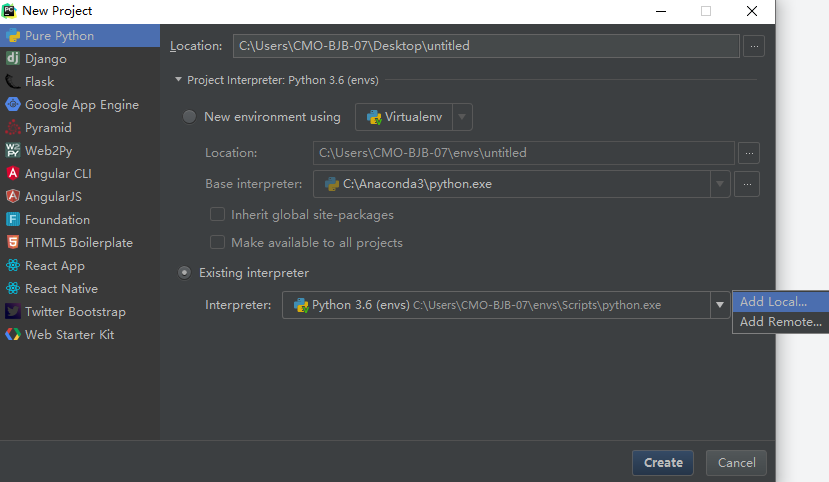Choose the Django project icon

coord(13,58)
